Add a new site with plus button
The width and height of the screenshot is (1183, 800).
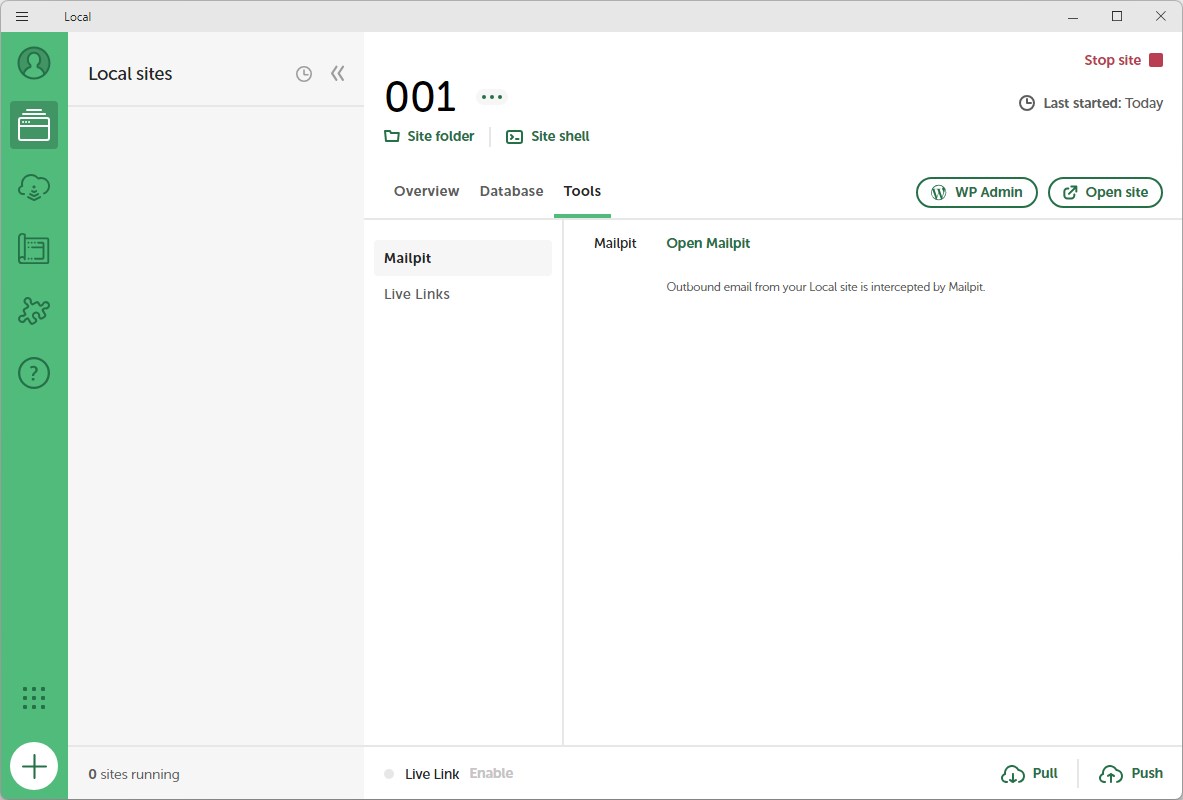pyautogui.click(x=34, y=767)
